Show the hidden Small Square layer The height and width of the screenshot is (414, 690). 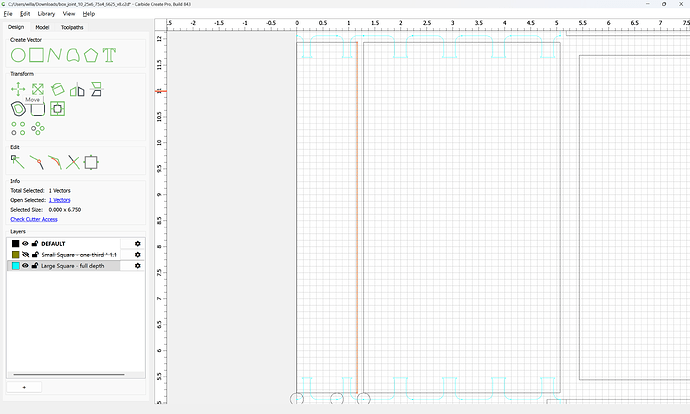(25, 255)
